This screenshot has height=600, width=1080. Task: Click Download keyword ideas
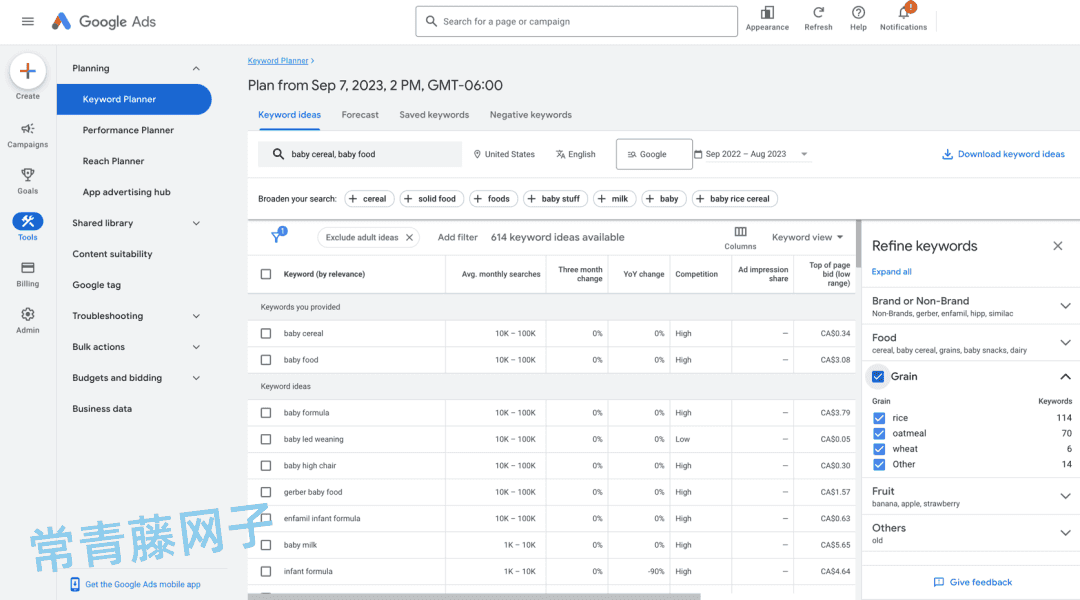point(1003,154)
